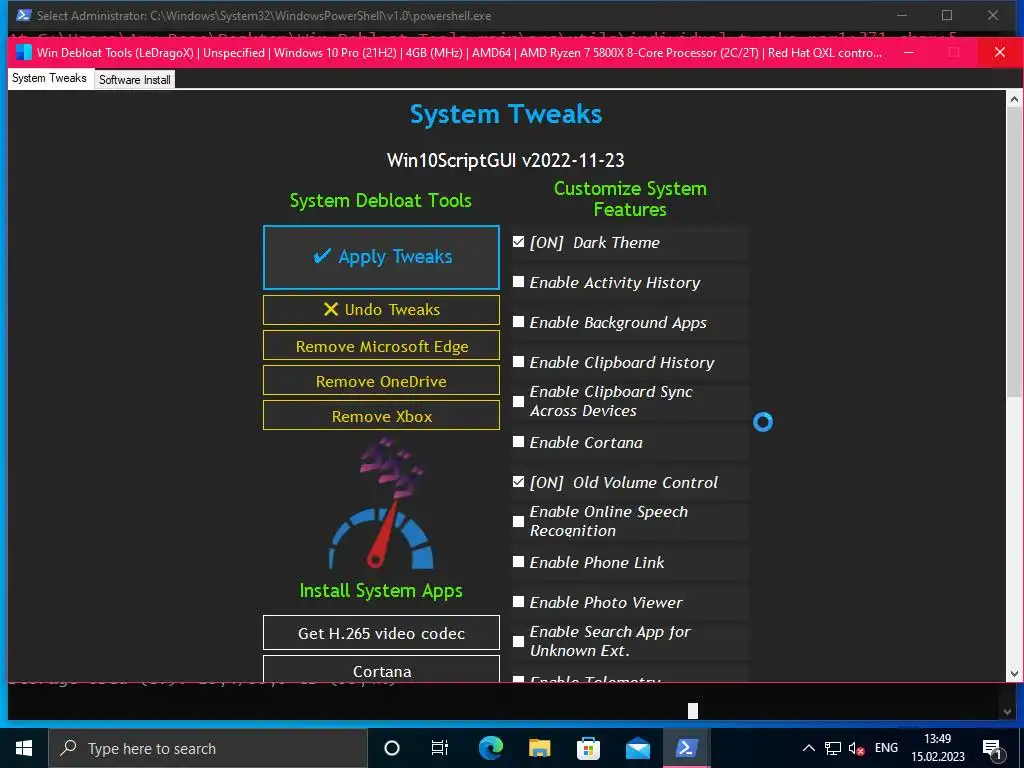Open the Software Install tab
Viewport: 1024px width, 768px height.
135,80
